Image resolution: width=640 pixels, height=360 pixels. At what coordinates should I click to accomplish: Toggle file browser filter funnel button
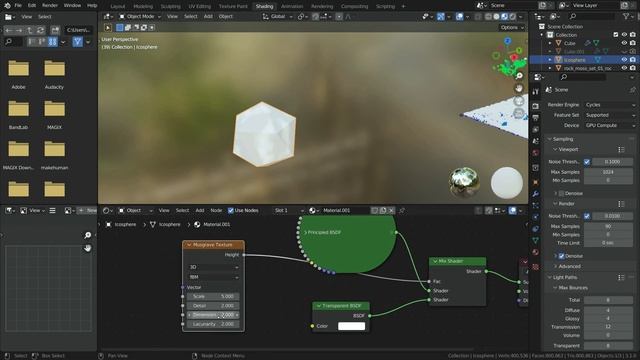pyautogui.click(x=78, y=42)
